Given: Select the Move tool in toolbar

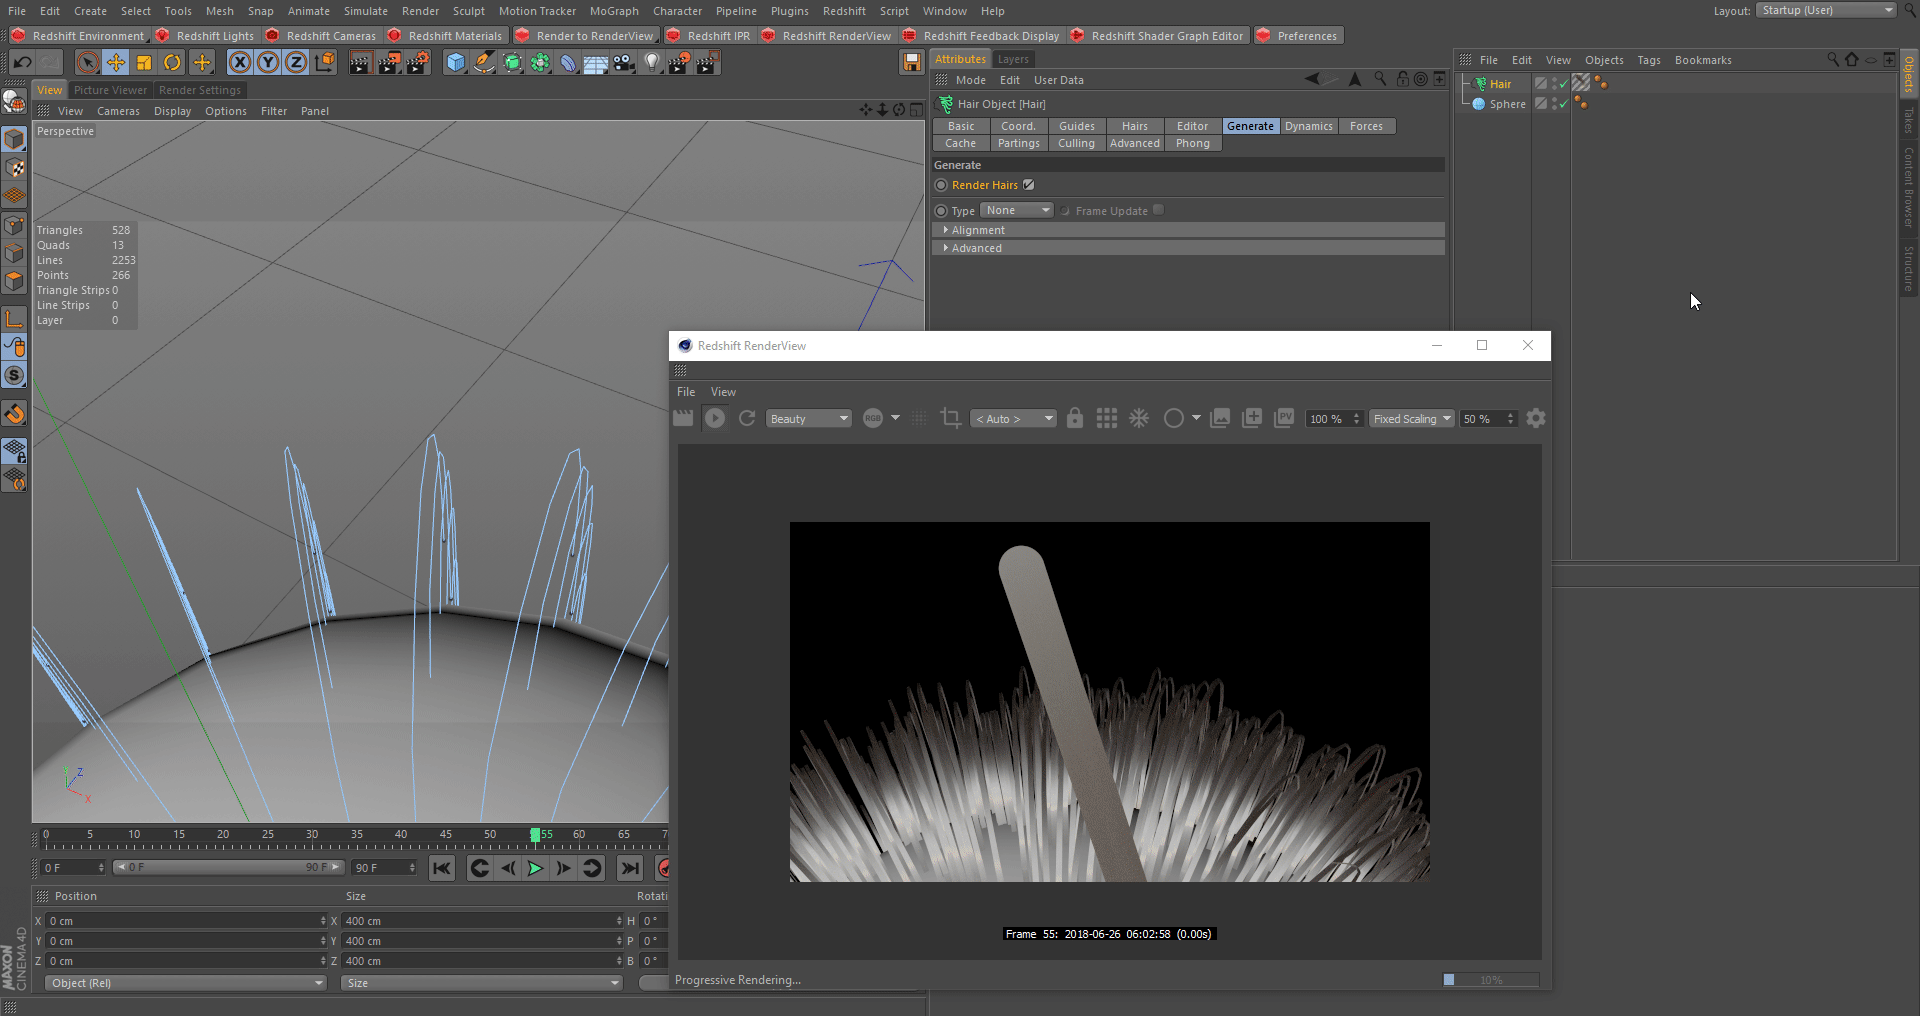Looking at the screenshot, I should tap(116, 63).
